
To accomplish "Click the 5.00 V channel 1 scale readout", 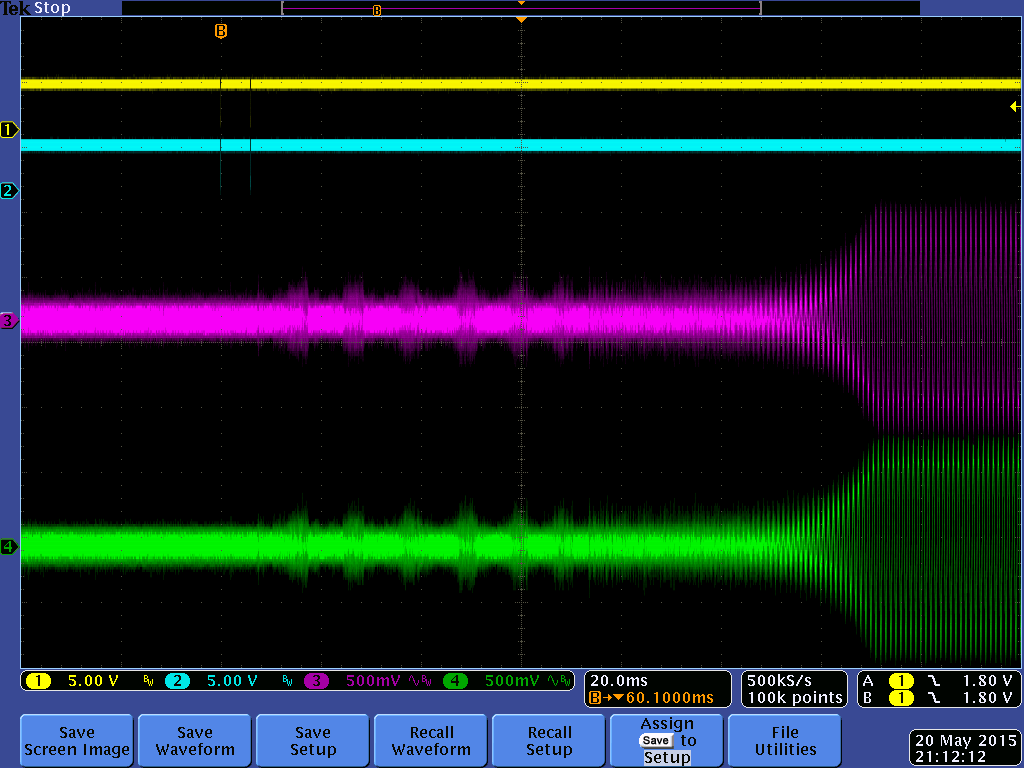I will pos(93,681).
